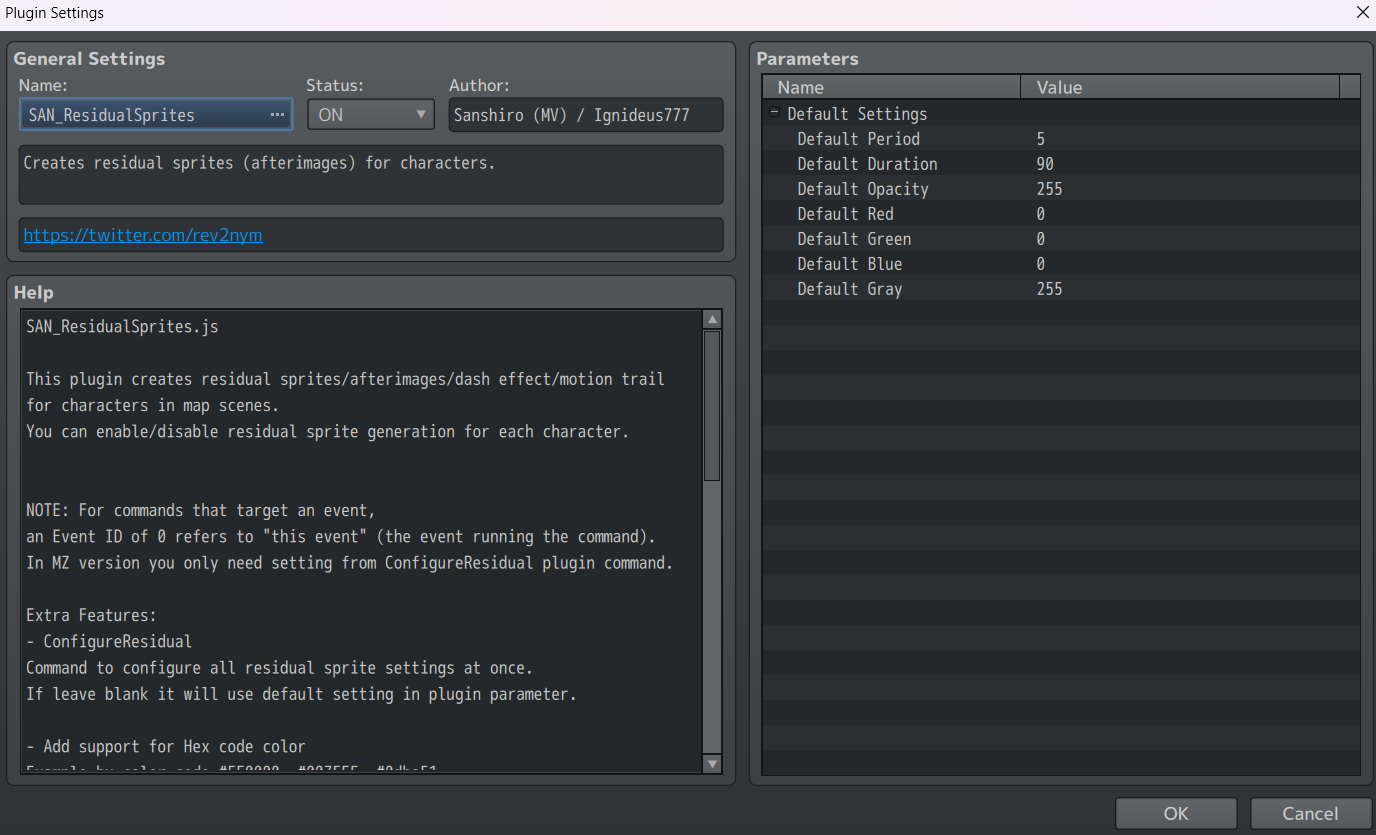Select the Default Red parameter row
Screen dimensions: 1376x835
tap(845, 214)
